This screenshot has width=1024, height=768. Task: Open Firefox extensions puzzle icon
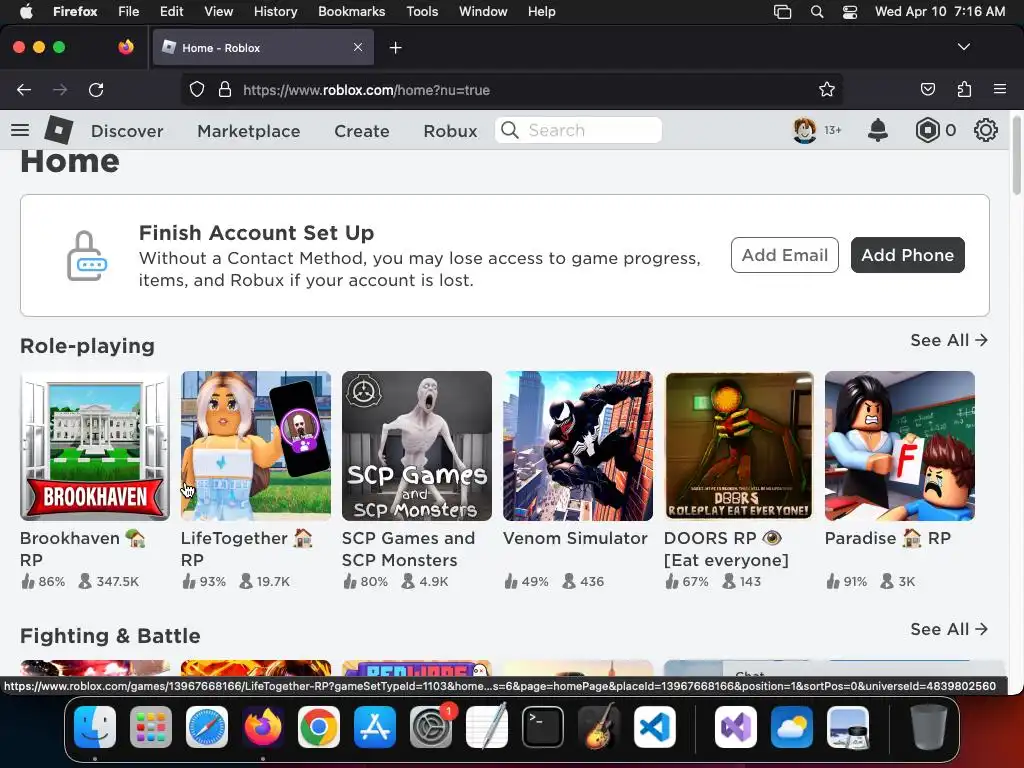tap(964, 89)
